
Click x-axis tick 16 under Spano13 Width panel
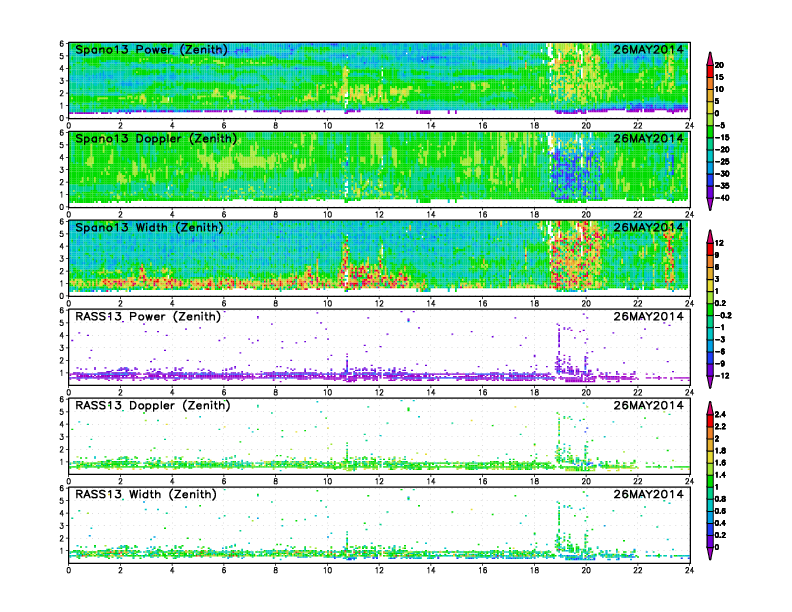482,303
